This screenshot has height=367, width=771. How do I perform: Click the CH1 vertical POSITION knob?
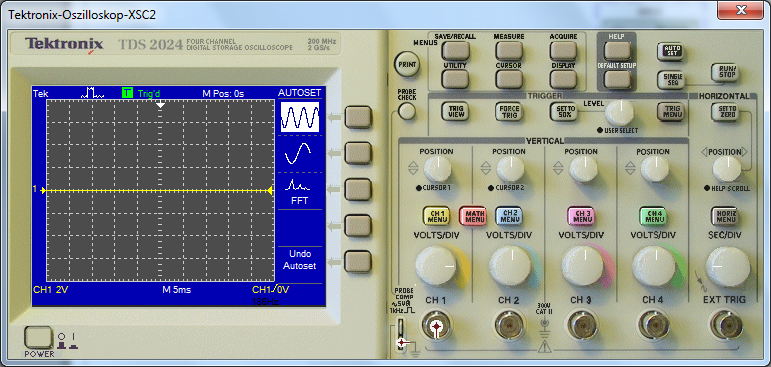coord(437,168)
